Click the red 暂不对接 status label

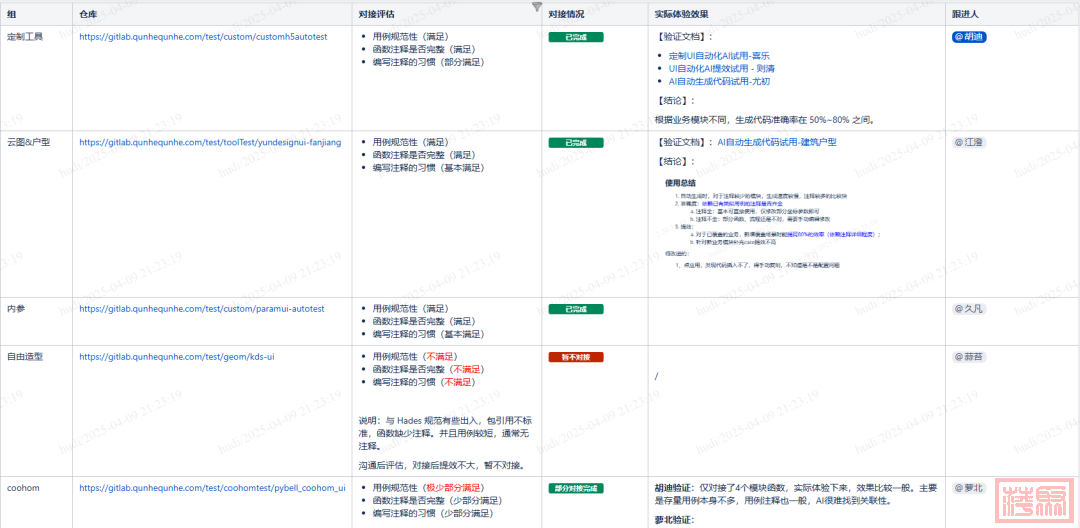point(576,357)
